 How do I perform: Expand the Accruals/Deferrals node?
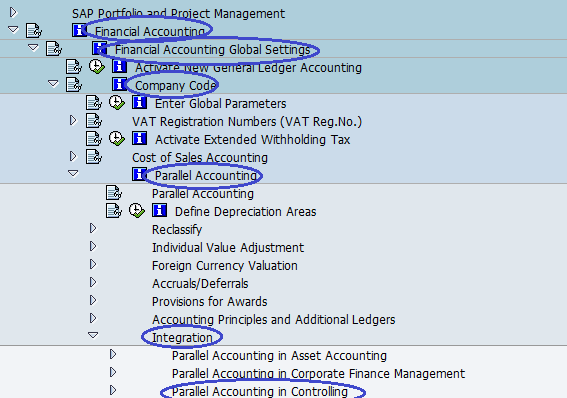click(93, 282)
